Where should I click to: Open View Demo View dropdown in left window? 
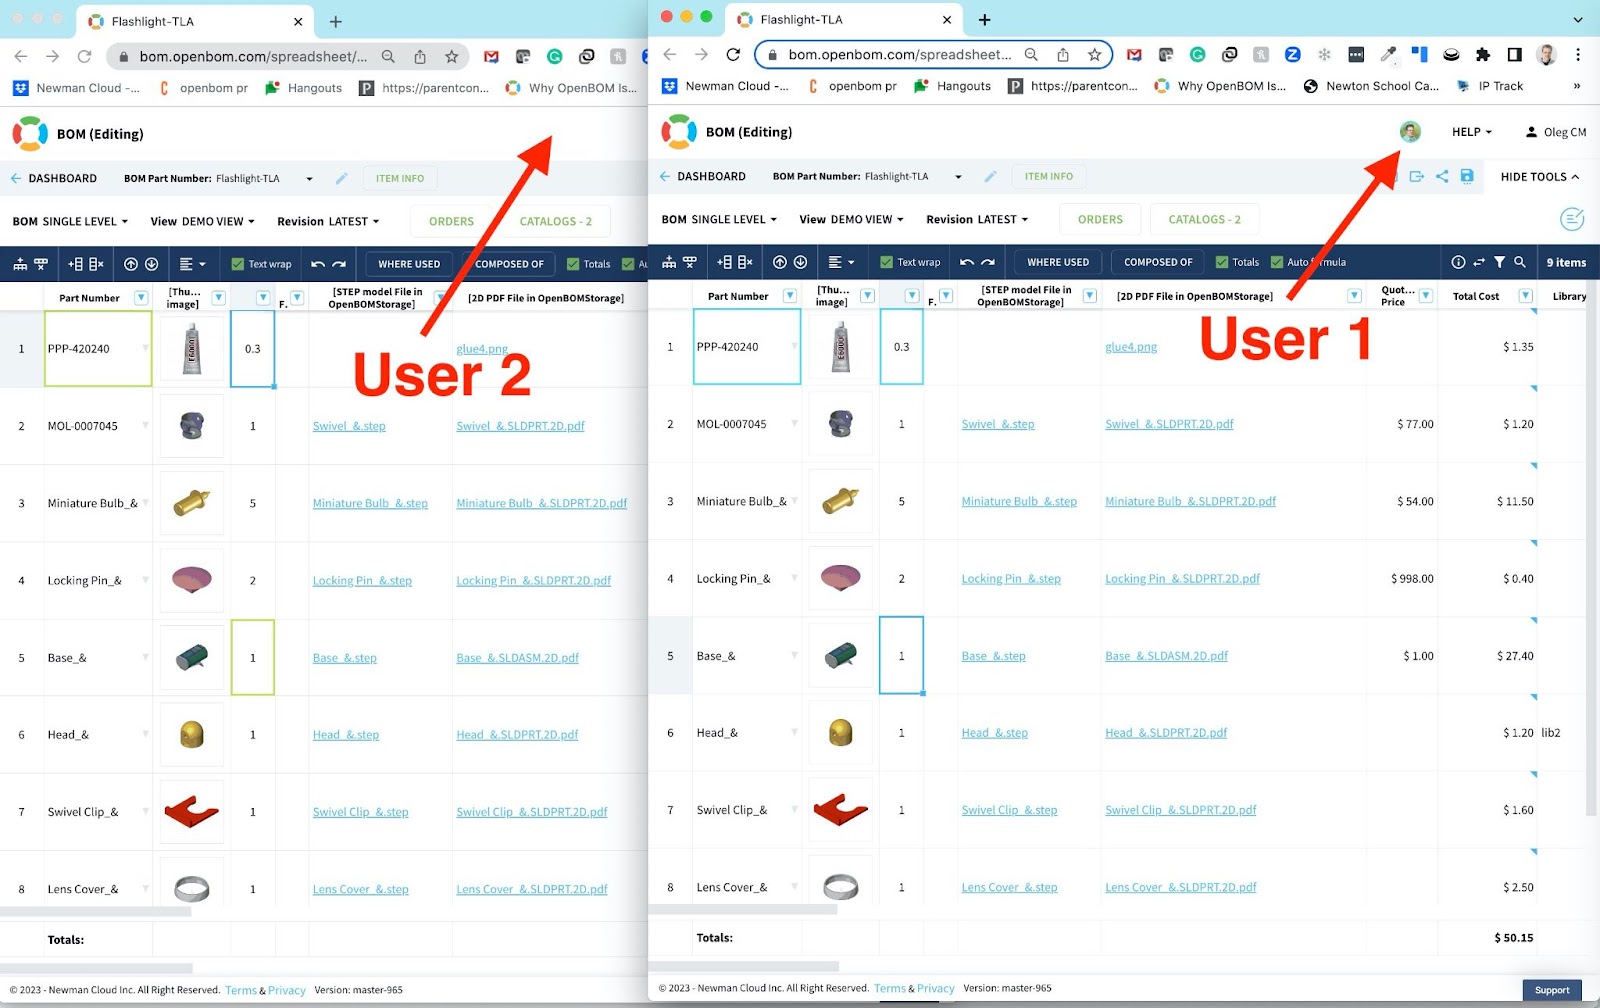[202, 221]
